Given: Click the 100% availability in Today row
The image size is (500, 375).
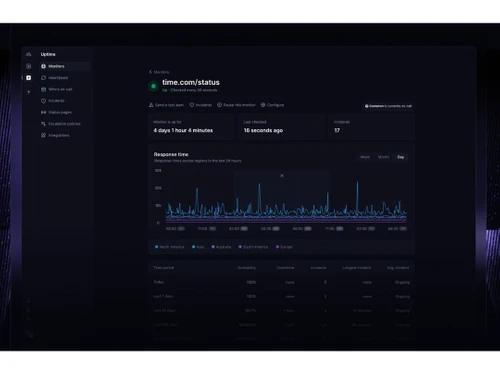Looking at the screenshot, I should (x=251, y=282).
